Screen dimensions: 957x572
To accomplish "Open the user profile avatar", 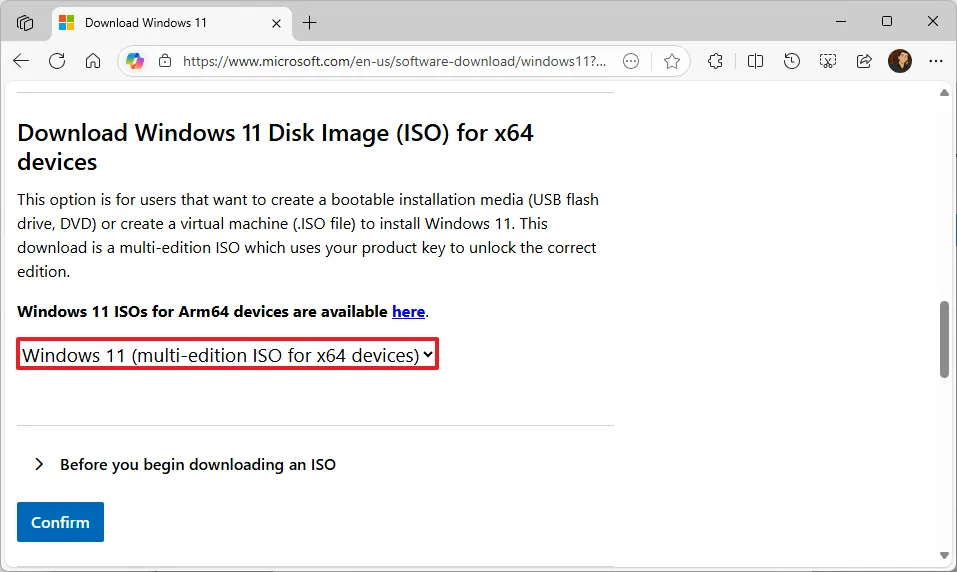I will pos(900,61).
